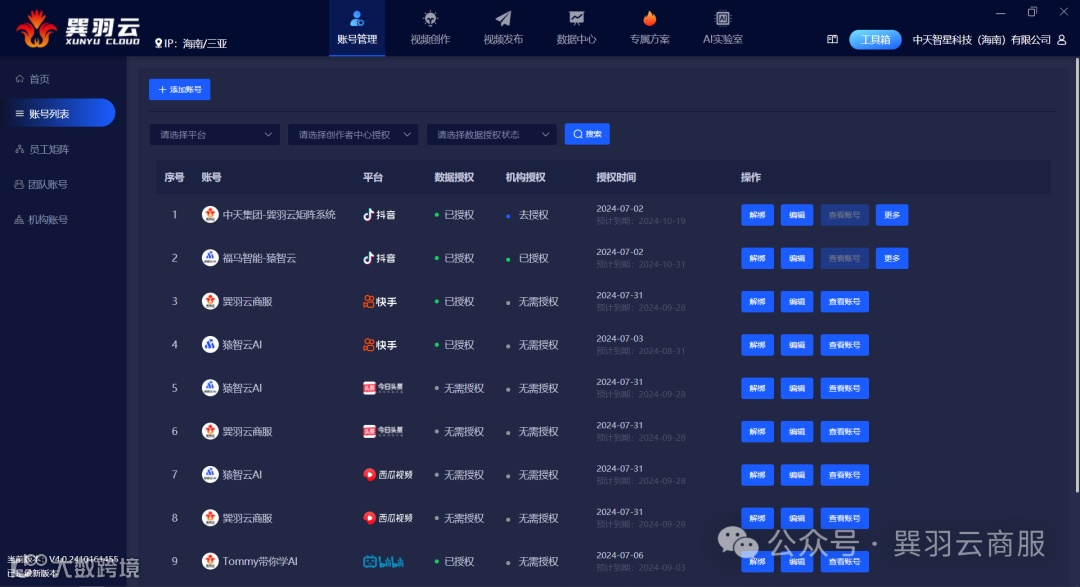Click the bilibili icon in row 9
The height and width of the screenshot is (587, 1080).
[383, 562]
